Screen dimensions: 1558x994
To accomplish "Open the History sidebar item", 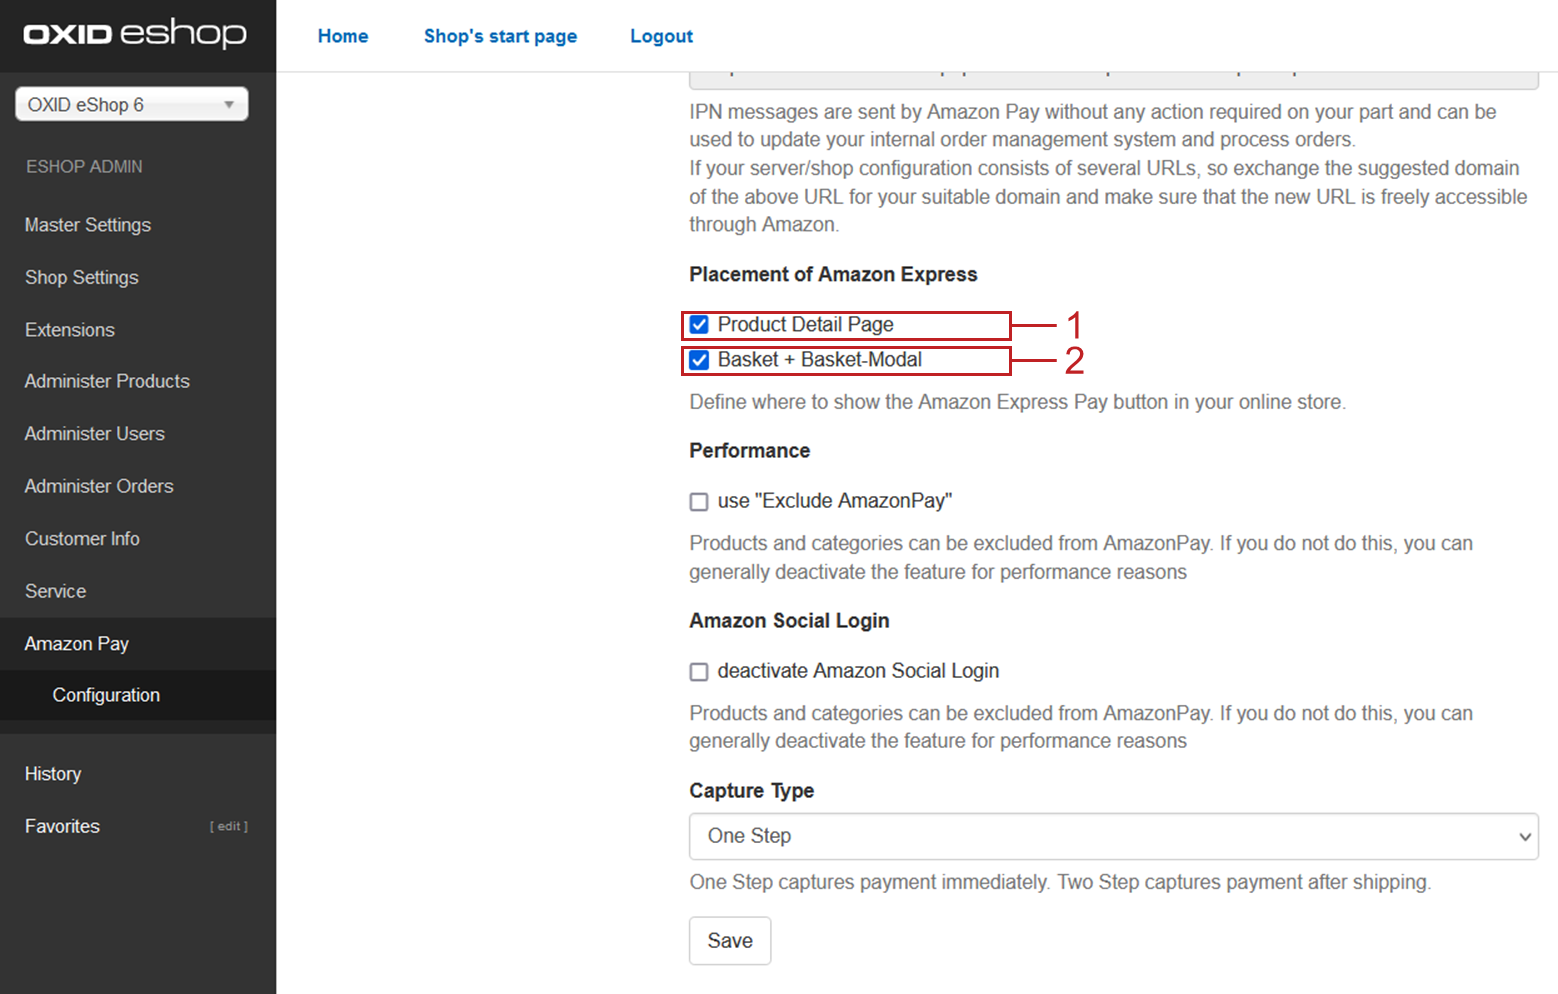I will click(53, 774).
